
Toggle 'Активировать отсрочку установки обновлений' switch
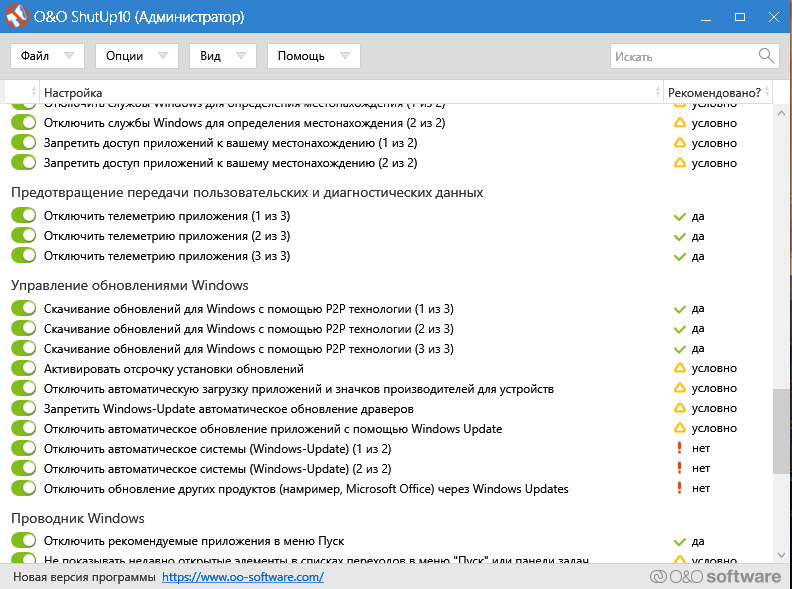[24, 369]
